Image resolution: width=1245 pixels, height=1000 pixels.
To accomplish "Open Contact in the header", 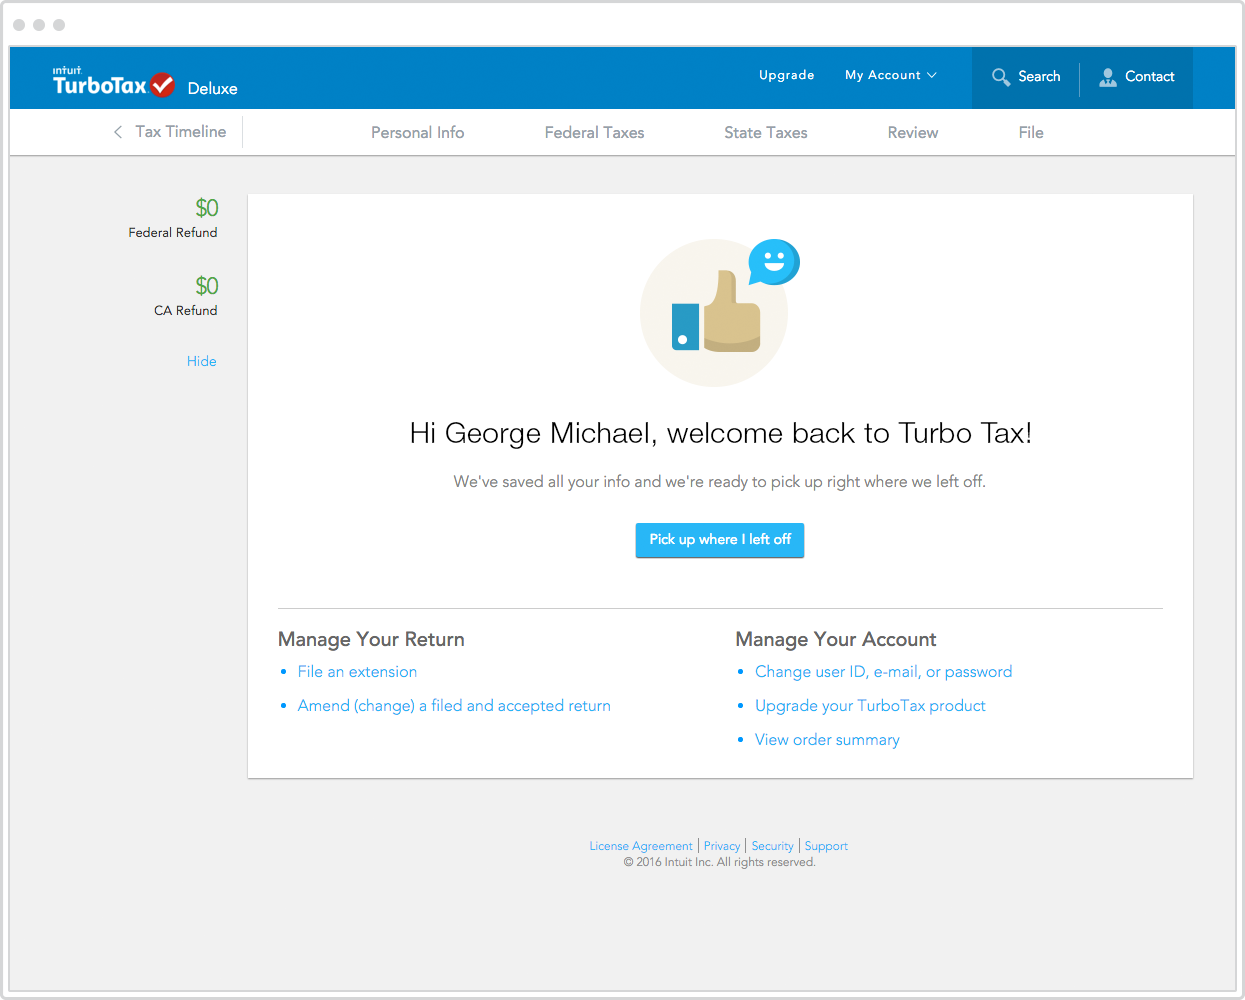I will (x=1137, y=77).
